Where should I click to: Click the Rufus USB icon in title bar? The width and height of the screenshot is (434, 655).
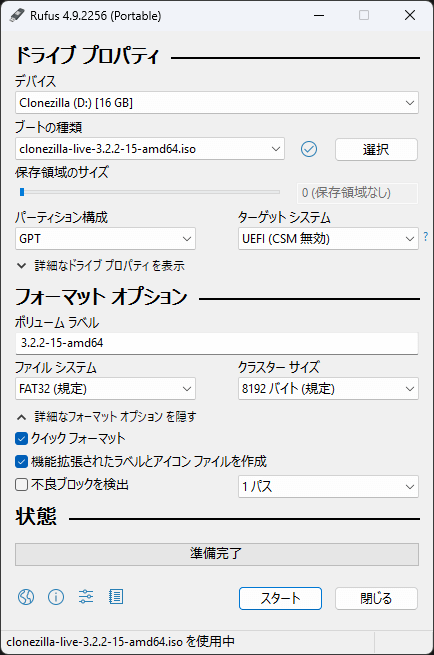tap(17, 15)
